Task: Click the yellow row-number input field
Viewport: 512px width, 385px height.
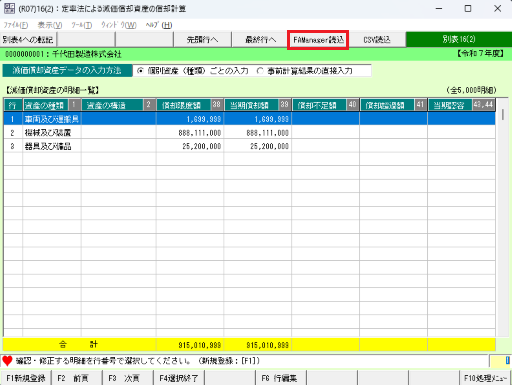Action: point(500,361)
